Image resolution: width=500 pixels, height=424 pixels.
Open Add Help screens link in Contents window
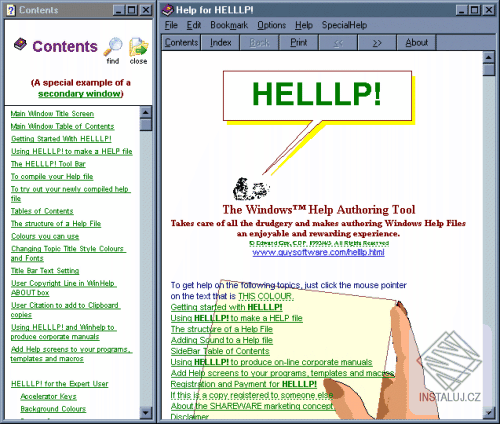tap(71, 354)
